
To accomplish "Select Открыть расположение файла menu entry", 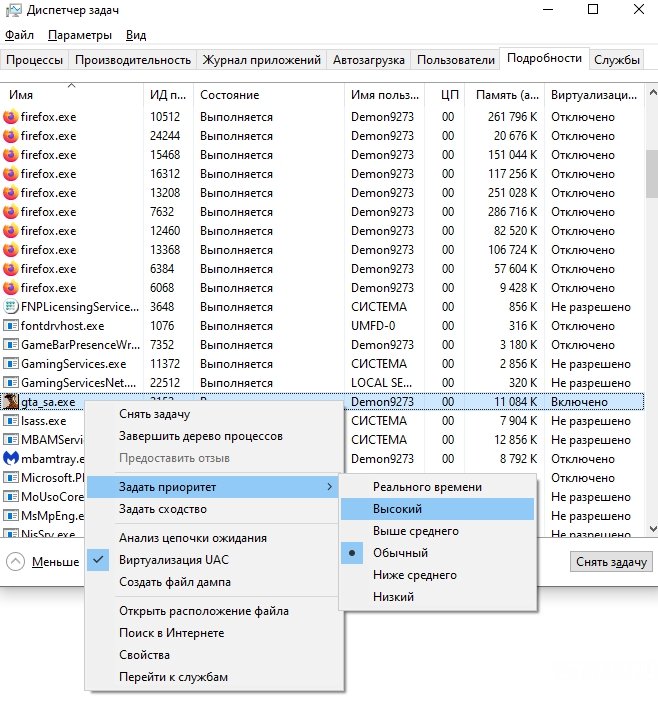I will (x=203, y=611).
